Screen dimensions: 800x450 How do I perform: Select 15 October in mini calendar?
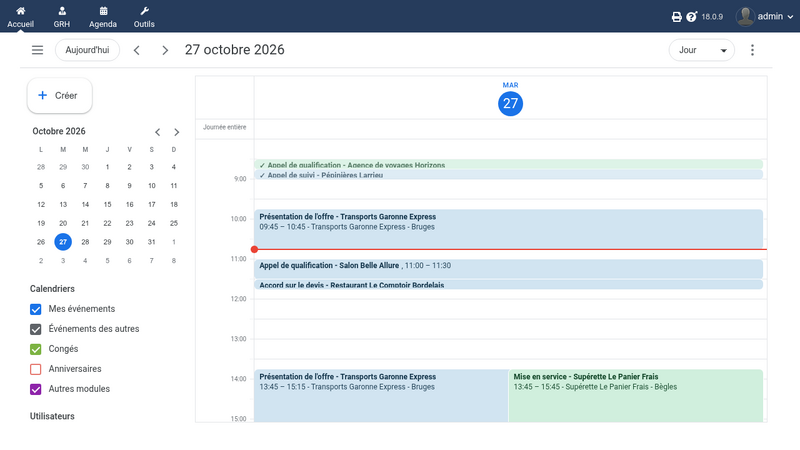click(107, 205)
